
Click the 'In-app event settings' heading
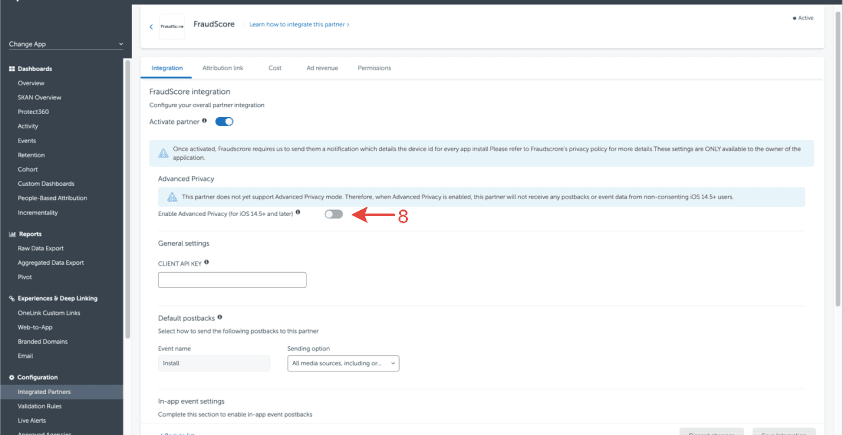191,401
